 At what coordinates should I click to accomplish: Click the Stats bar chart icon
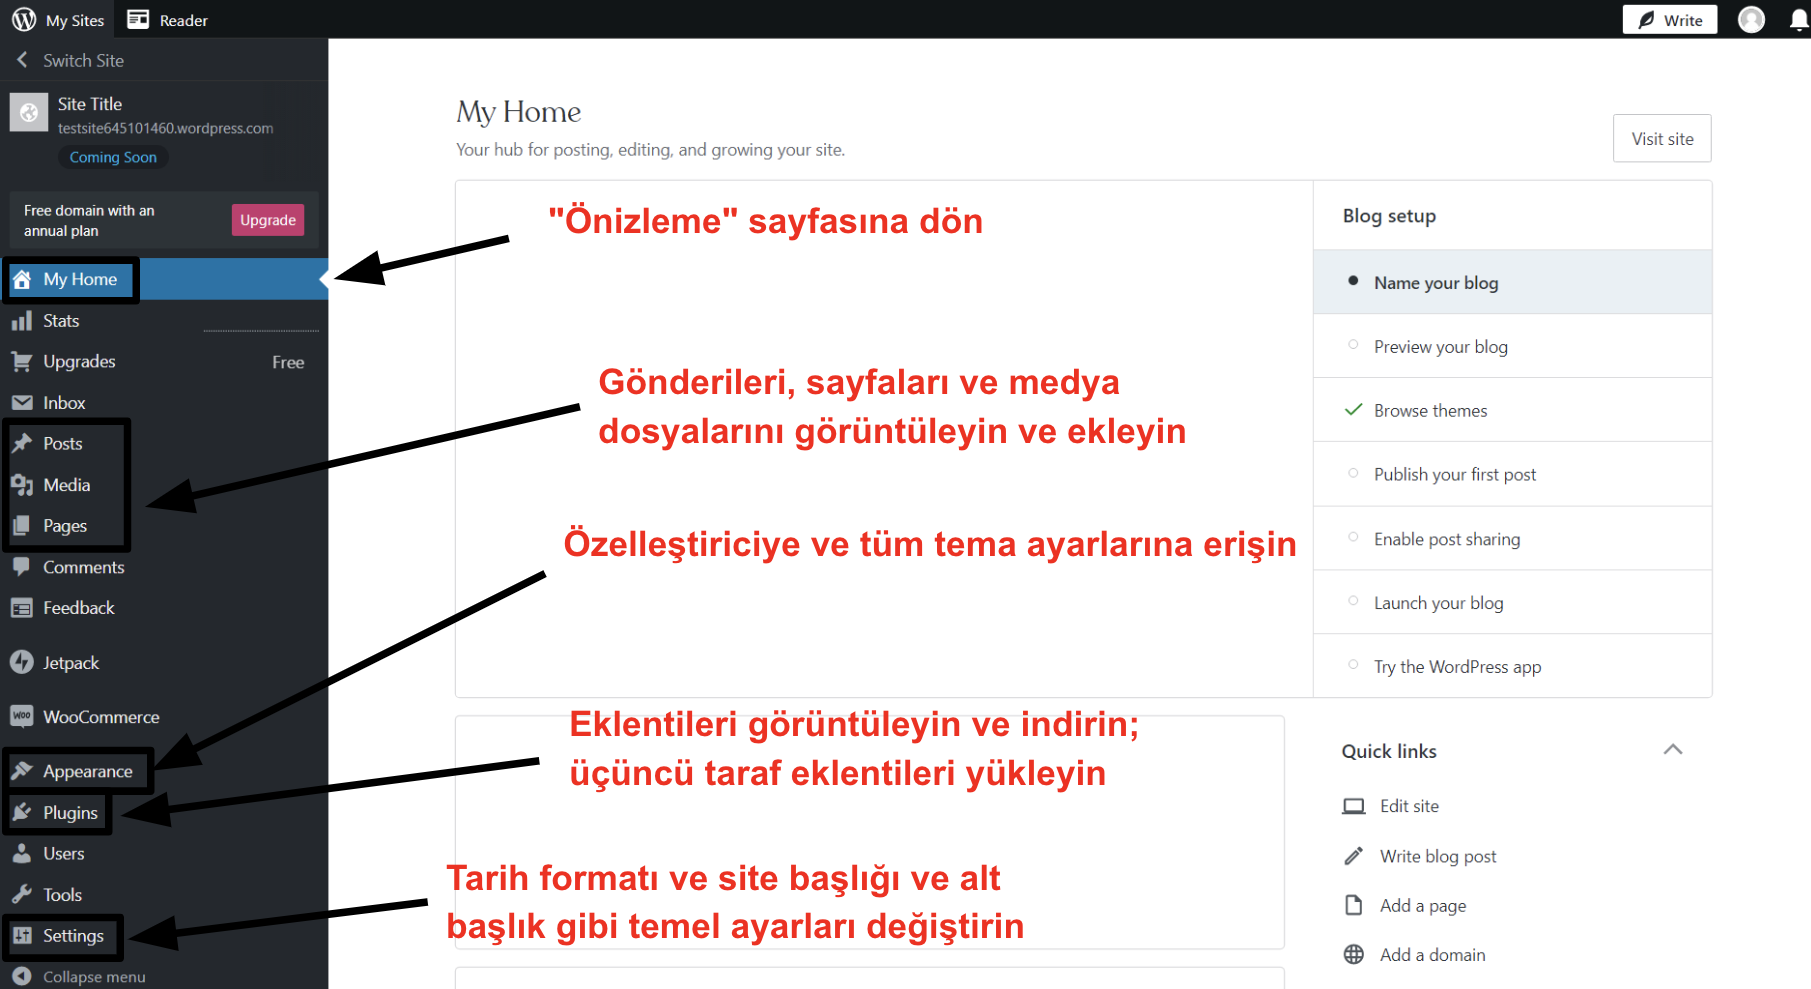coord(22,321)
